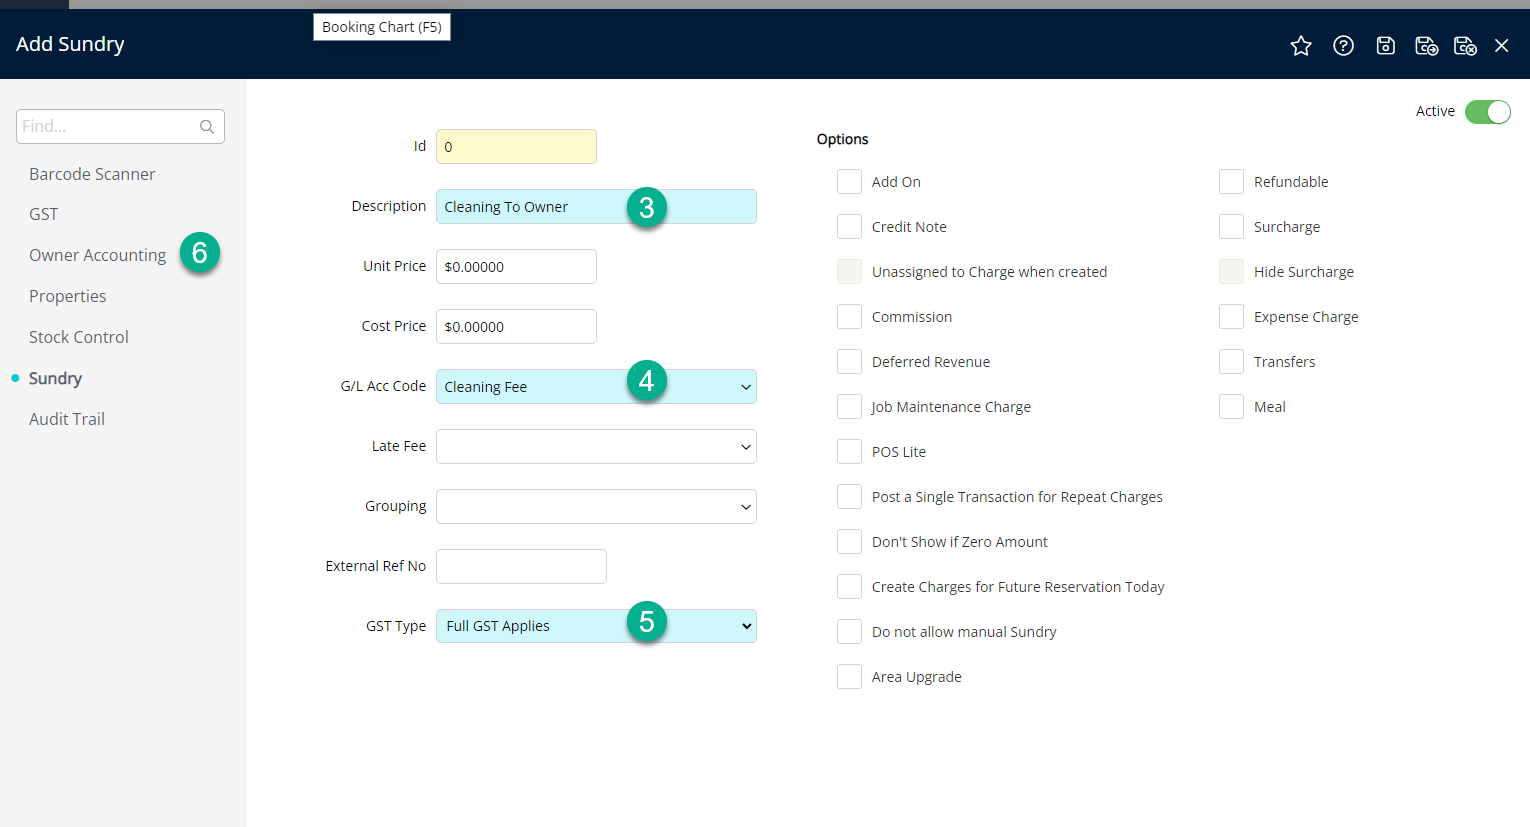The width and height of the screenshot is (1530, 827).
Task: Click Save and exit icon with X badge
Action: point(1465,46)
